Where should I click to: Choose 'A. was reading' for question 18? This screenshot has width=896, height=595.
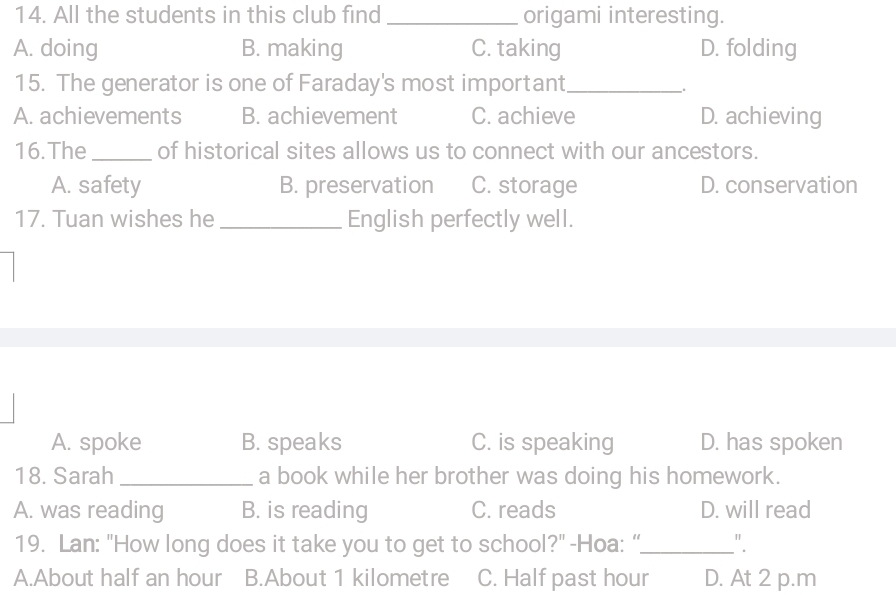coord(89,510)
